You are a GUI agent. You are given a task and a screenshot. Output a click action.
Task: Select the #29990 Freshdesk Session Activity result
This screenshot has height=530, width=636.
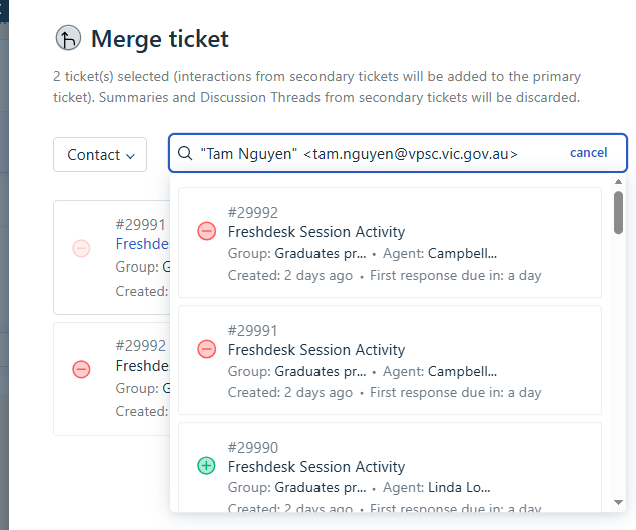390,467
